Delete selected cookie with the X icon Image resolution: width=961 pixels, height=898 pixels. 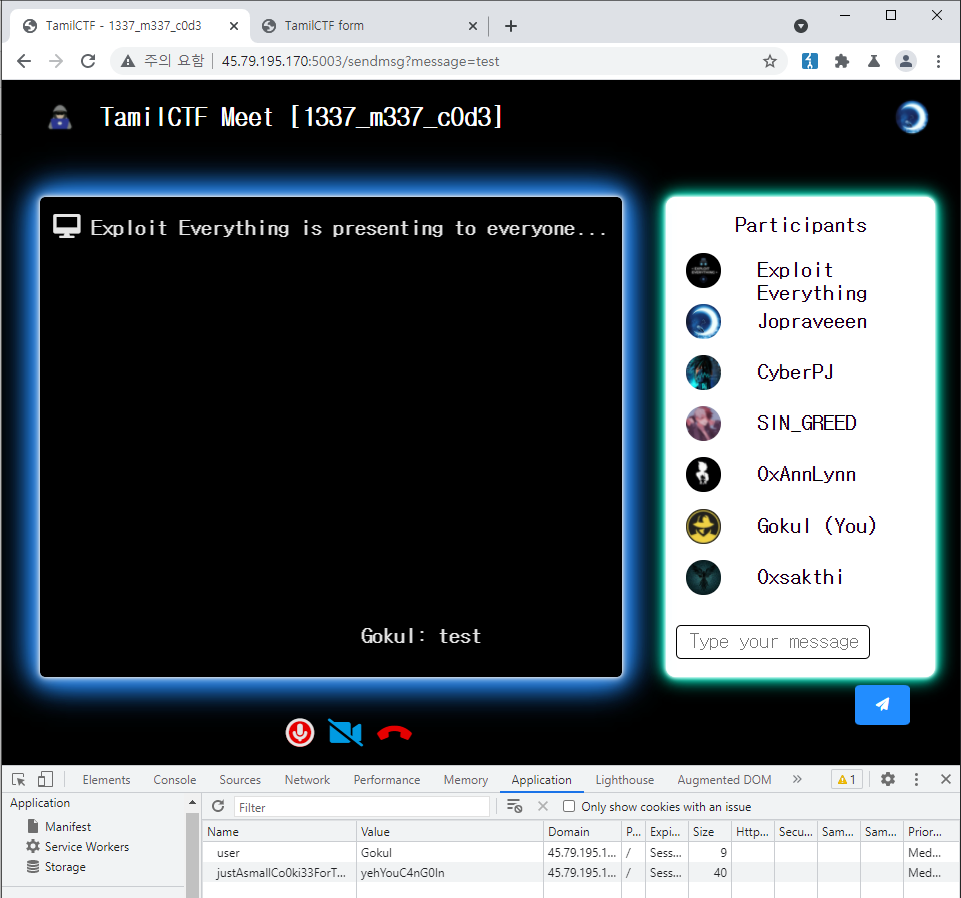(x=542, y=806)
